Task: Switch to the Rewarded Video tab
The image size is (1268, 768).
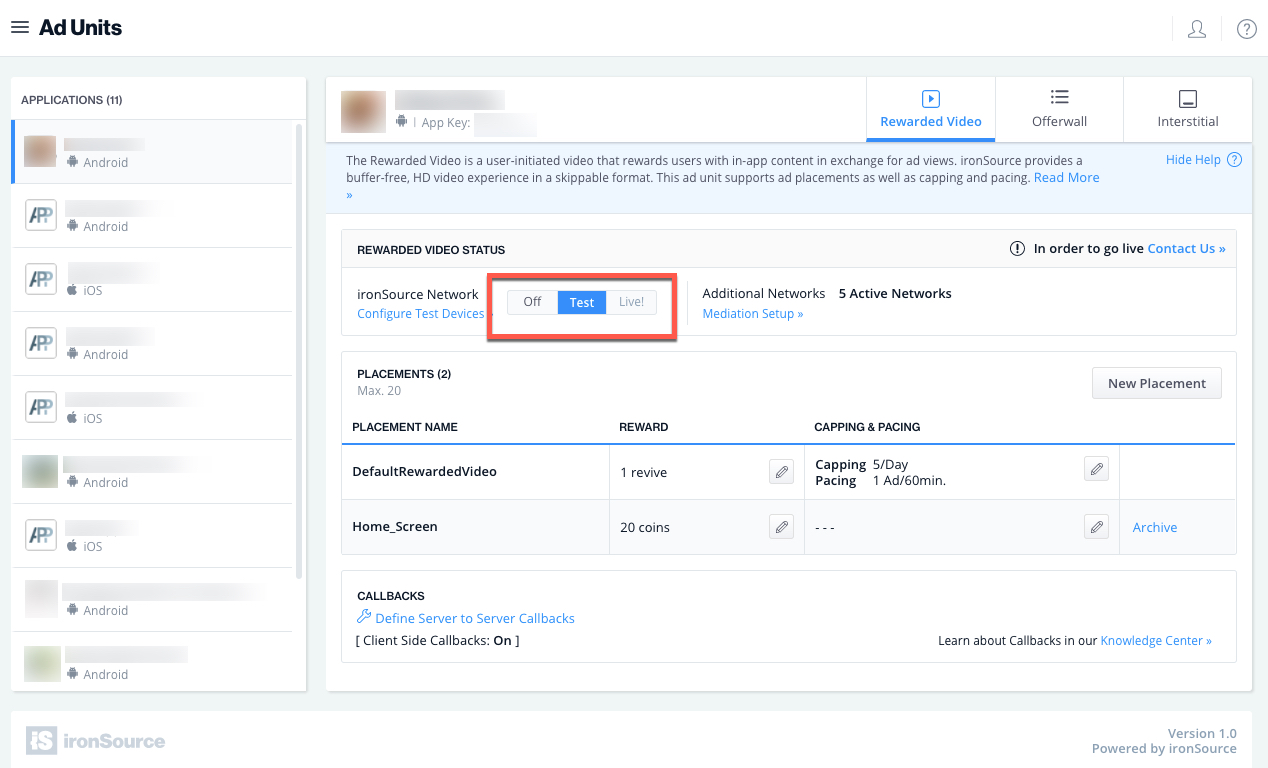Action: [931, 110]
